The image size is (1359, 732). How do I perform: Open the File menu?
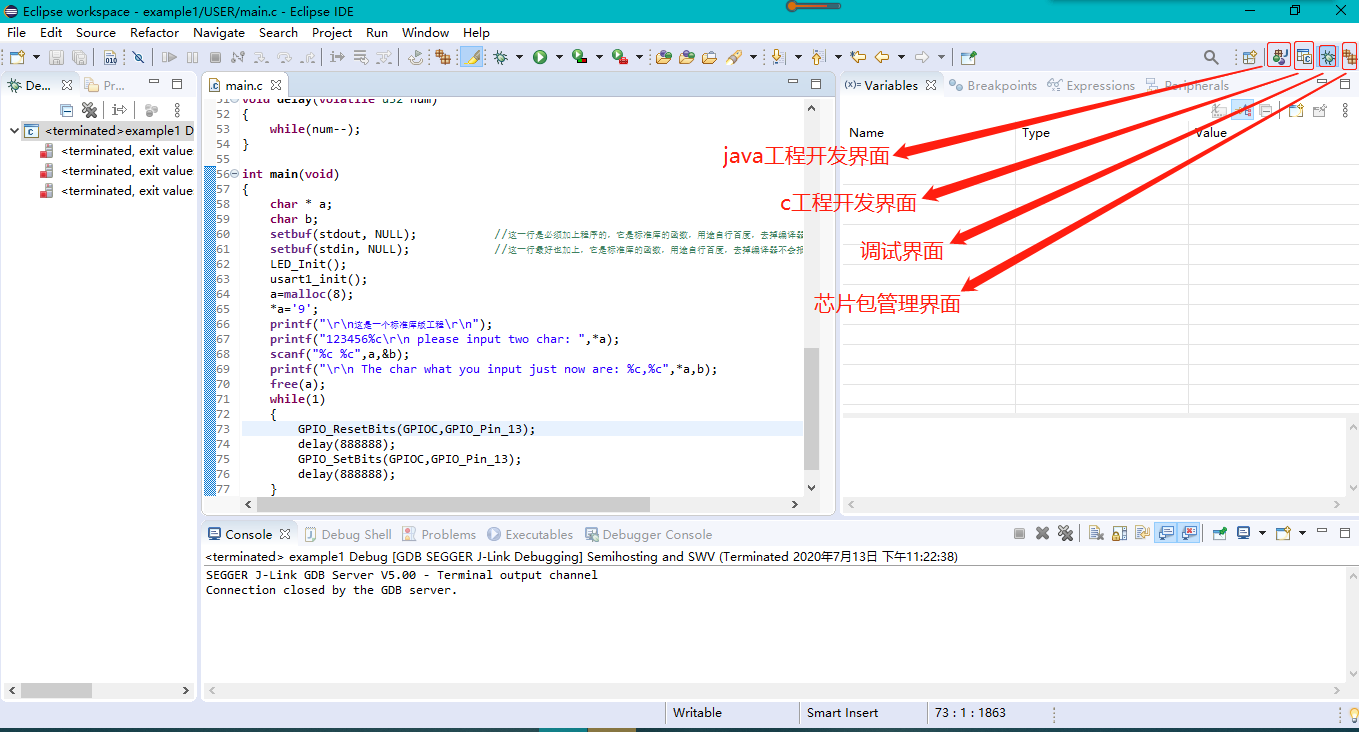[16, 32]
